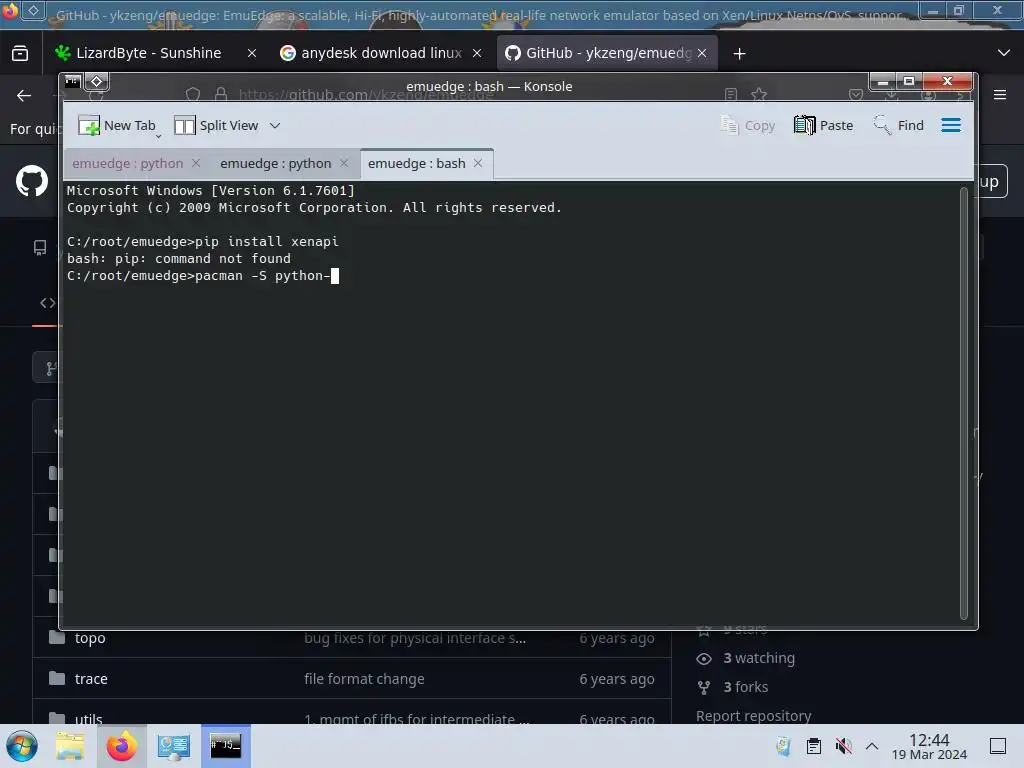Click muted volume tray icon
This screenshot has width=1024, height=768.
[843, 746]
